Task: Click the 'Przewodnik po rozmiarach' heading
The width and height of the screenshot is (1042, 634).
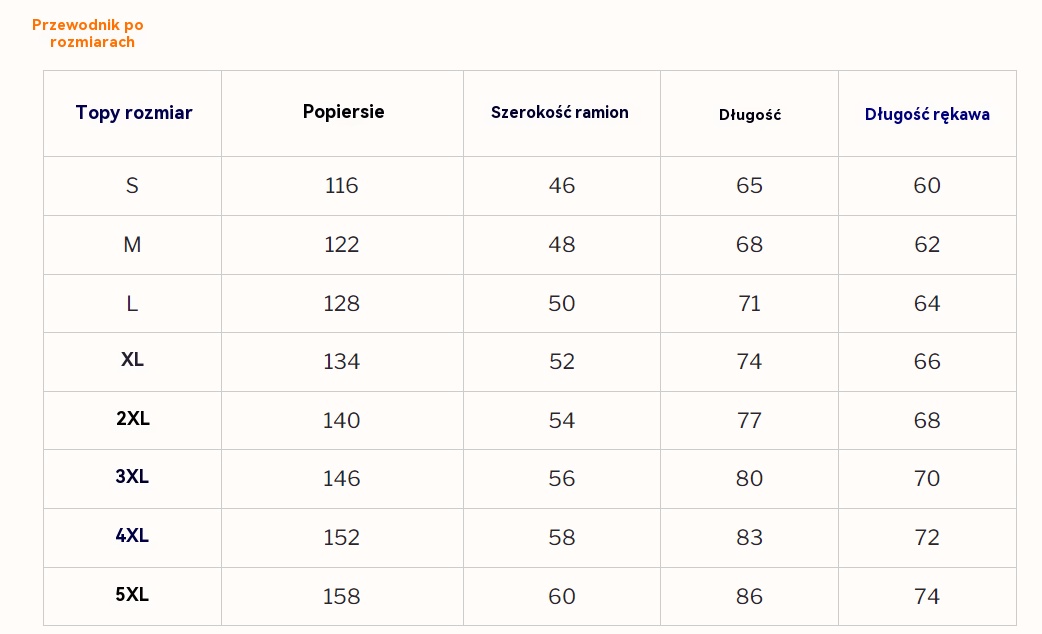Action: point(88,33)
